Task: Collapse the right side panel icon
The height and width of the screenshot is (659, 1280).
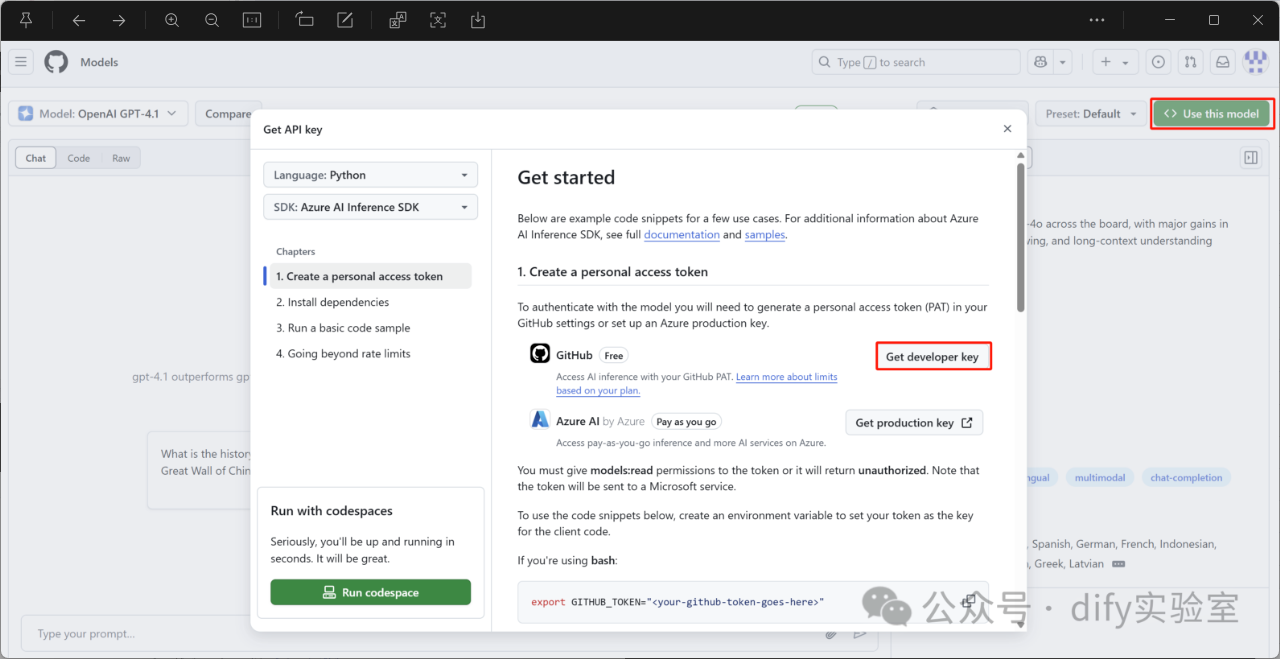Action: point(1250,158)
